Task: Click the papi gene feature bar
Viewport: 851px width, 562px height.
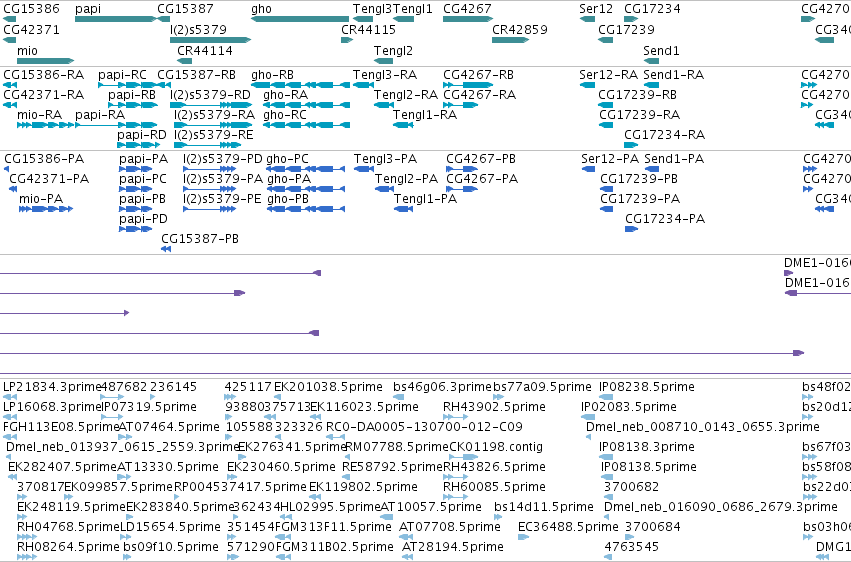Action: pyautogui.click(x=116, y=19)
